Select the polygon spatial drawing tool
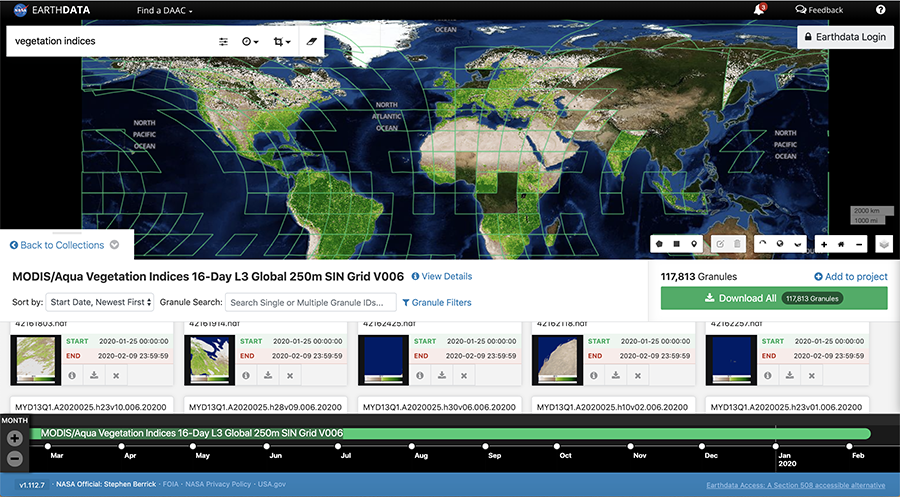 tap(660, 244)
